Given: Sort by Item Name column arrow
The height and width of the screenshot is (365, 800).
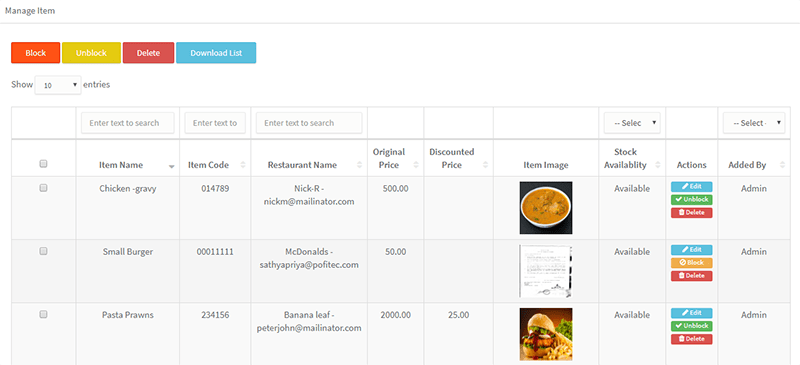Looking at the screenshot, I should click(172, 166).
